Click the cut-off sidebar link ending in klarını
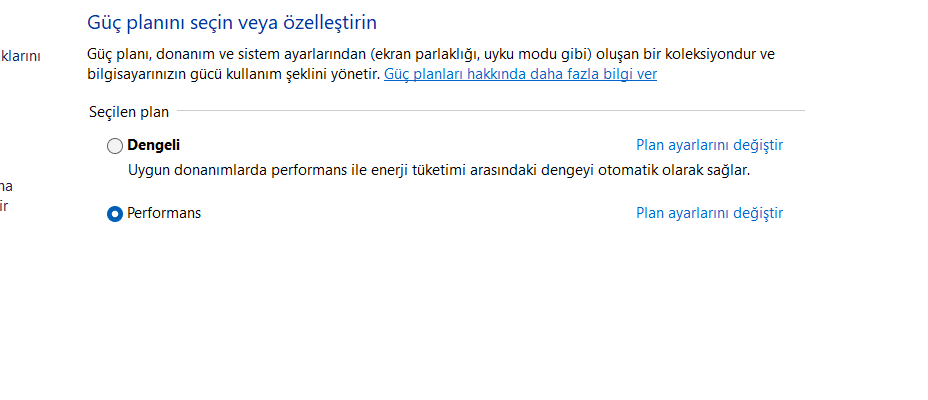 (20, 56)
